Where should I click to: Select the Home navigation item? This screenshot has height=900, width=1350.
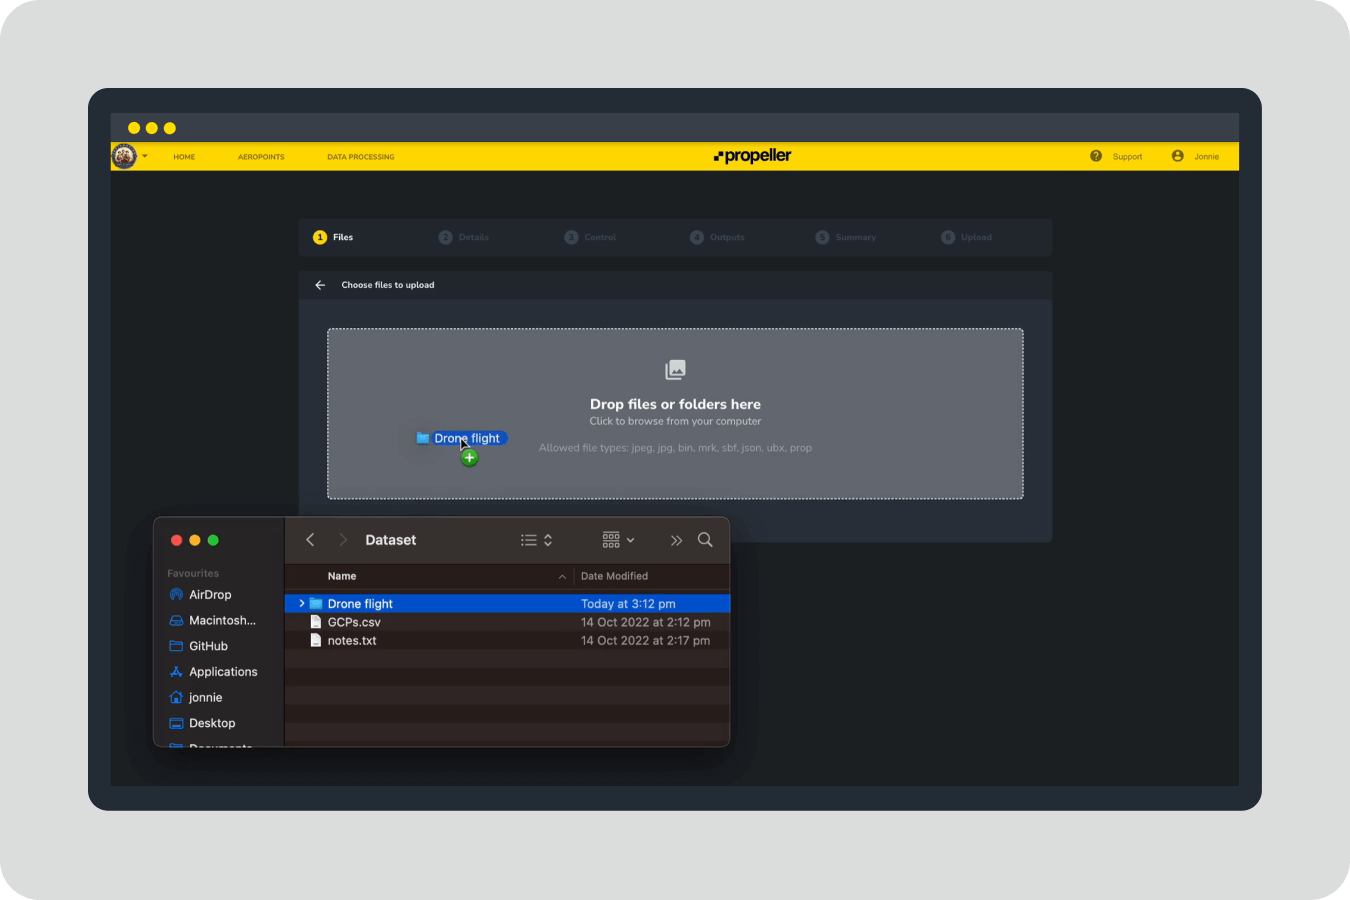click(x=184, y=157)
